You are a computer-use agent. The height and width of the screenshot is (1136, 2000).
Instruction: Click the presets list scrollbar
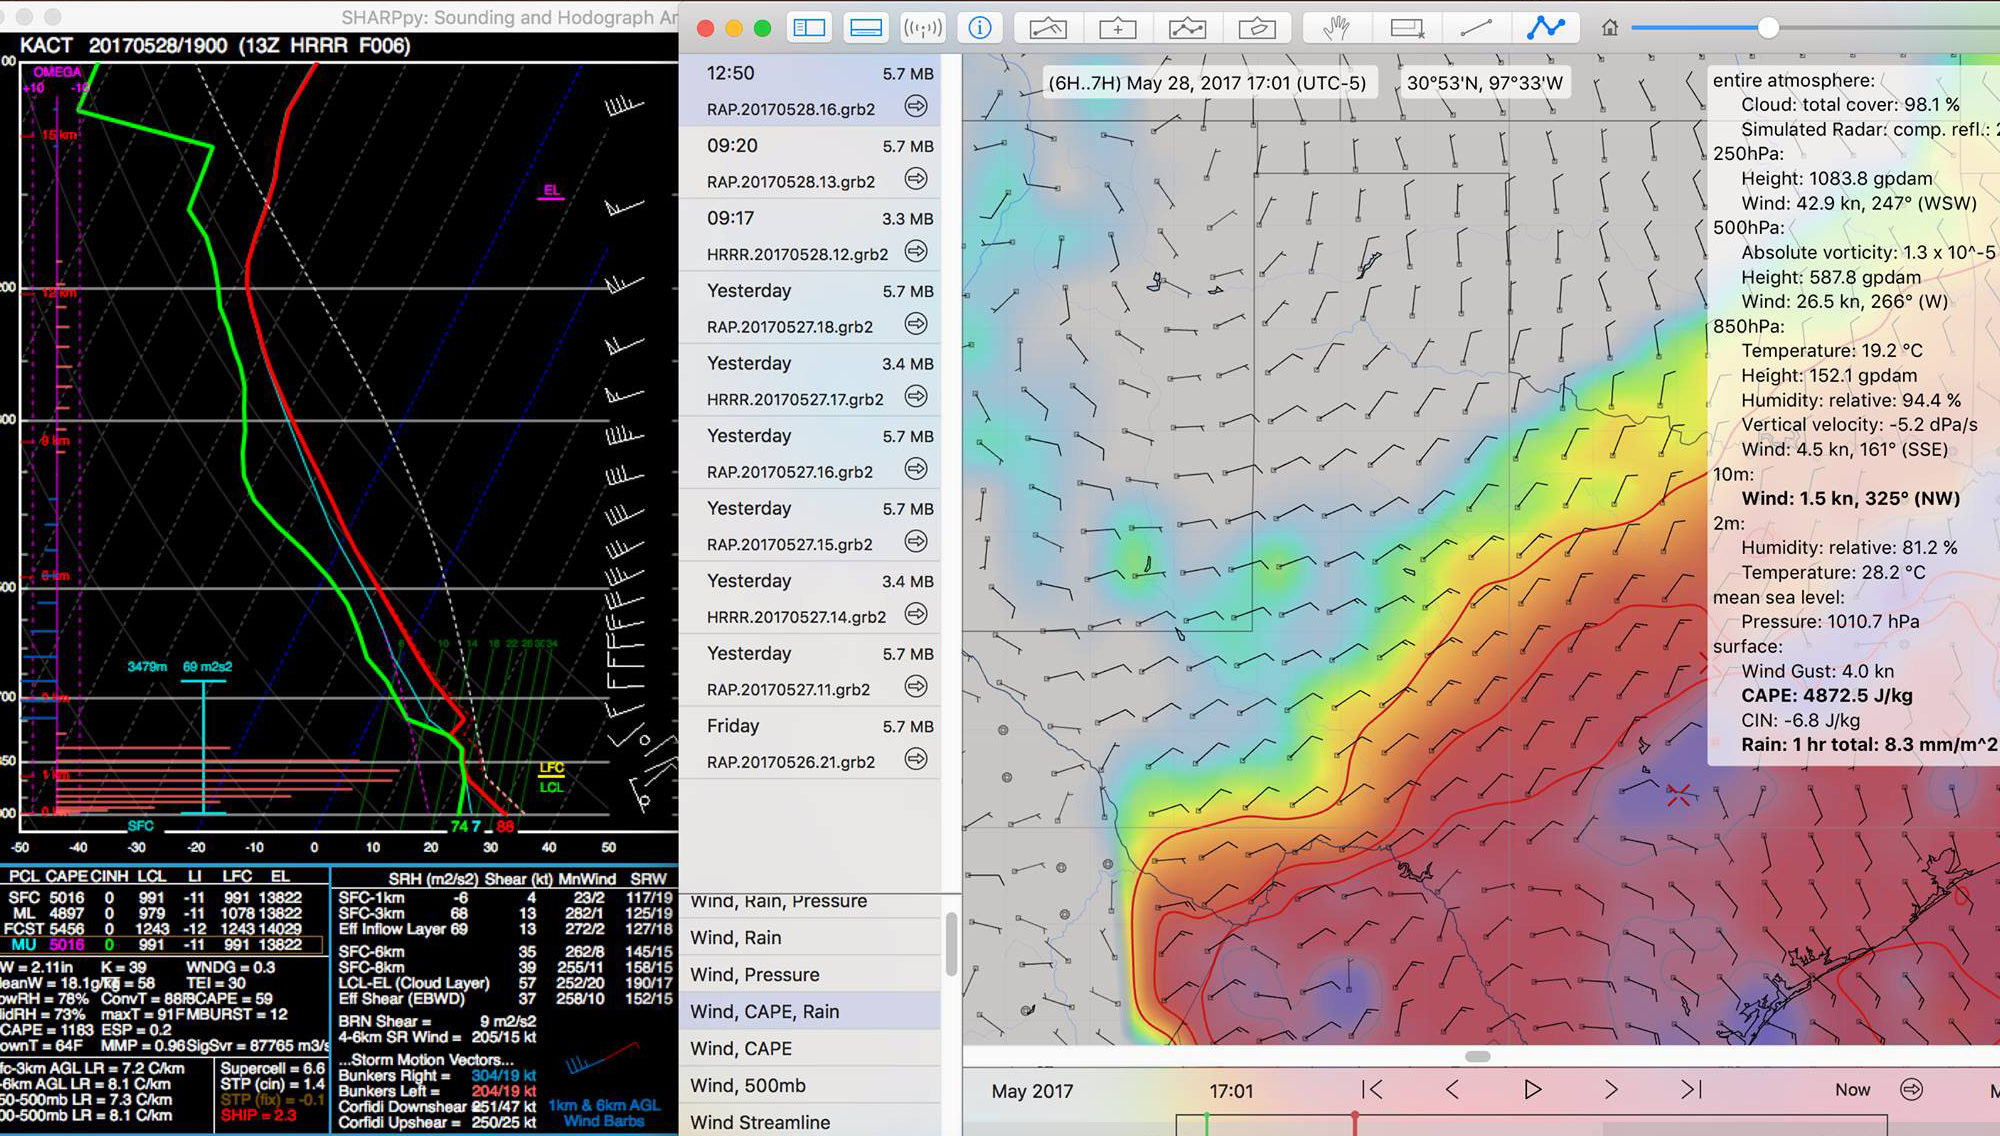(951, 943)
